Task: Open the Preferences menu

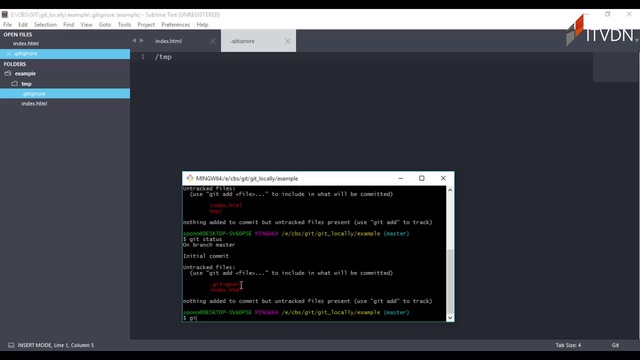Action: click(x=176, y=24)
